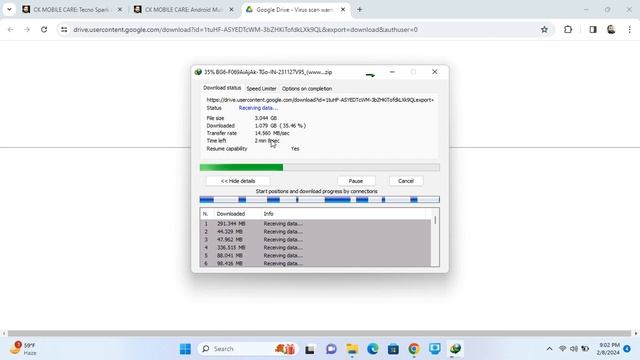Viewport: 640px width, 360px height.
Task: Open Task View from the taskbar
Action: coord(310,349)
